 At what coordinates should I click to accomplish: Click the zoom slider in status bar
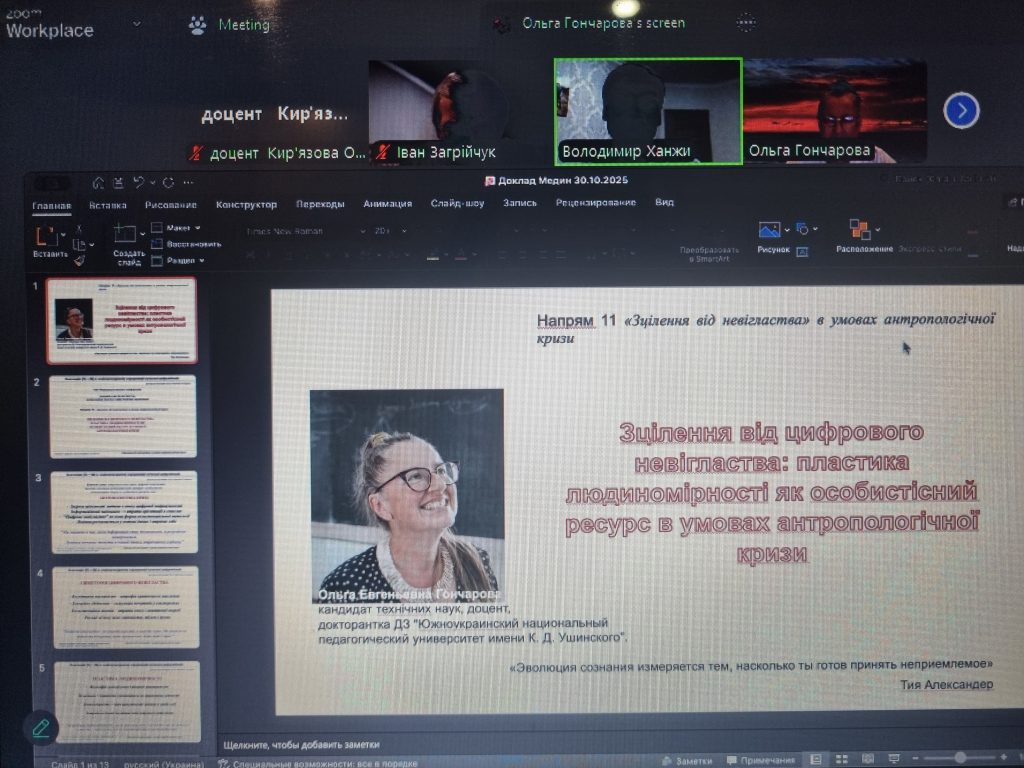[960, 758]
